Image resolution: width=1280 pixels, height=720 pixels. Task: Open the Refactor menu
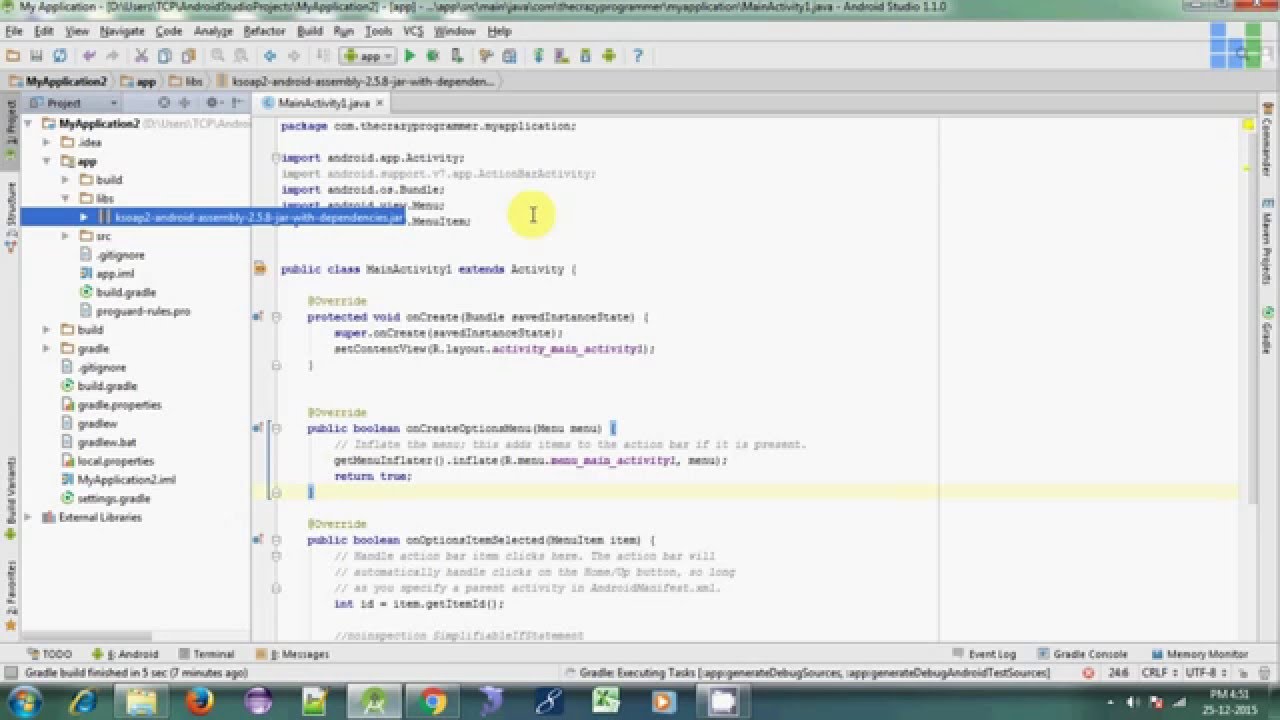coord(264,31)
